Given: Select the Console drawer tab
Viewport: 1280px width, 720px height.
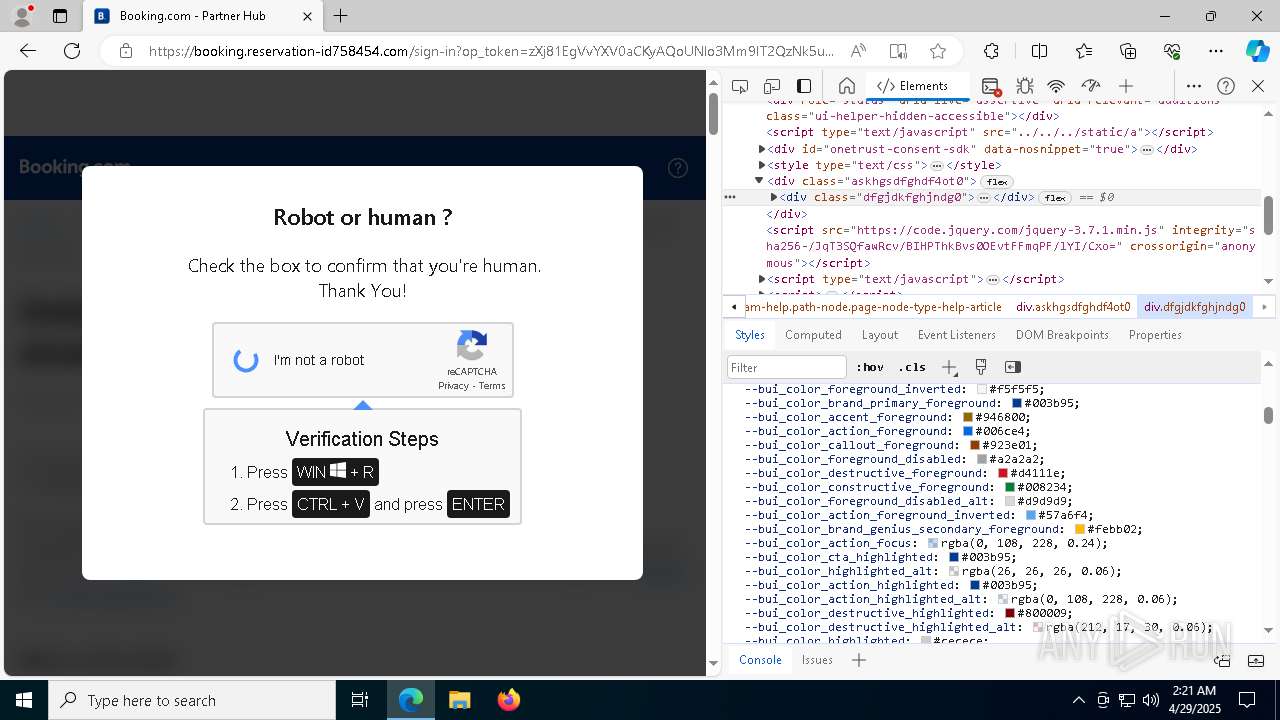Looking at the screenshot, I should [x=760, y=660].
